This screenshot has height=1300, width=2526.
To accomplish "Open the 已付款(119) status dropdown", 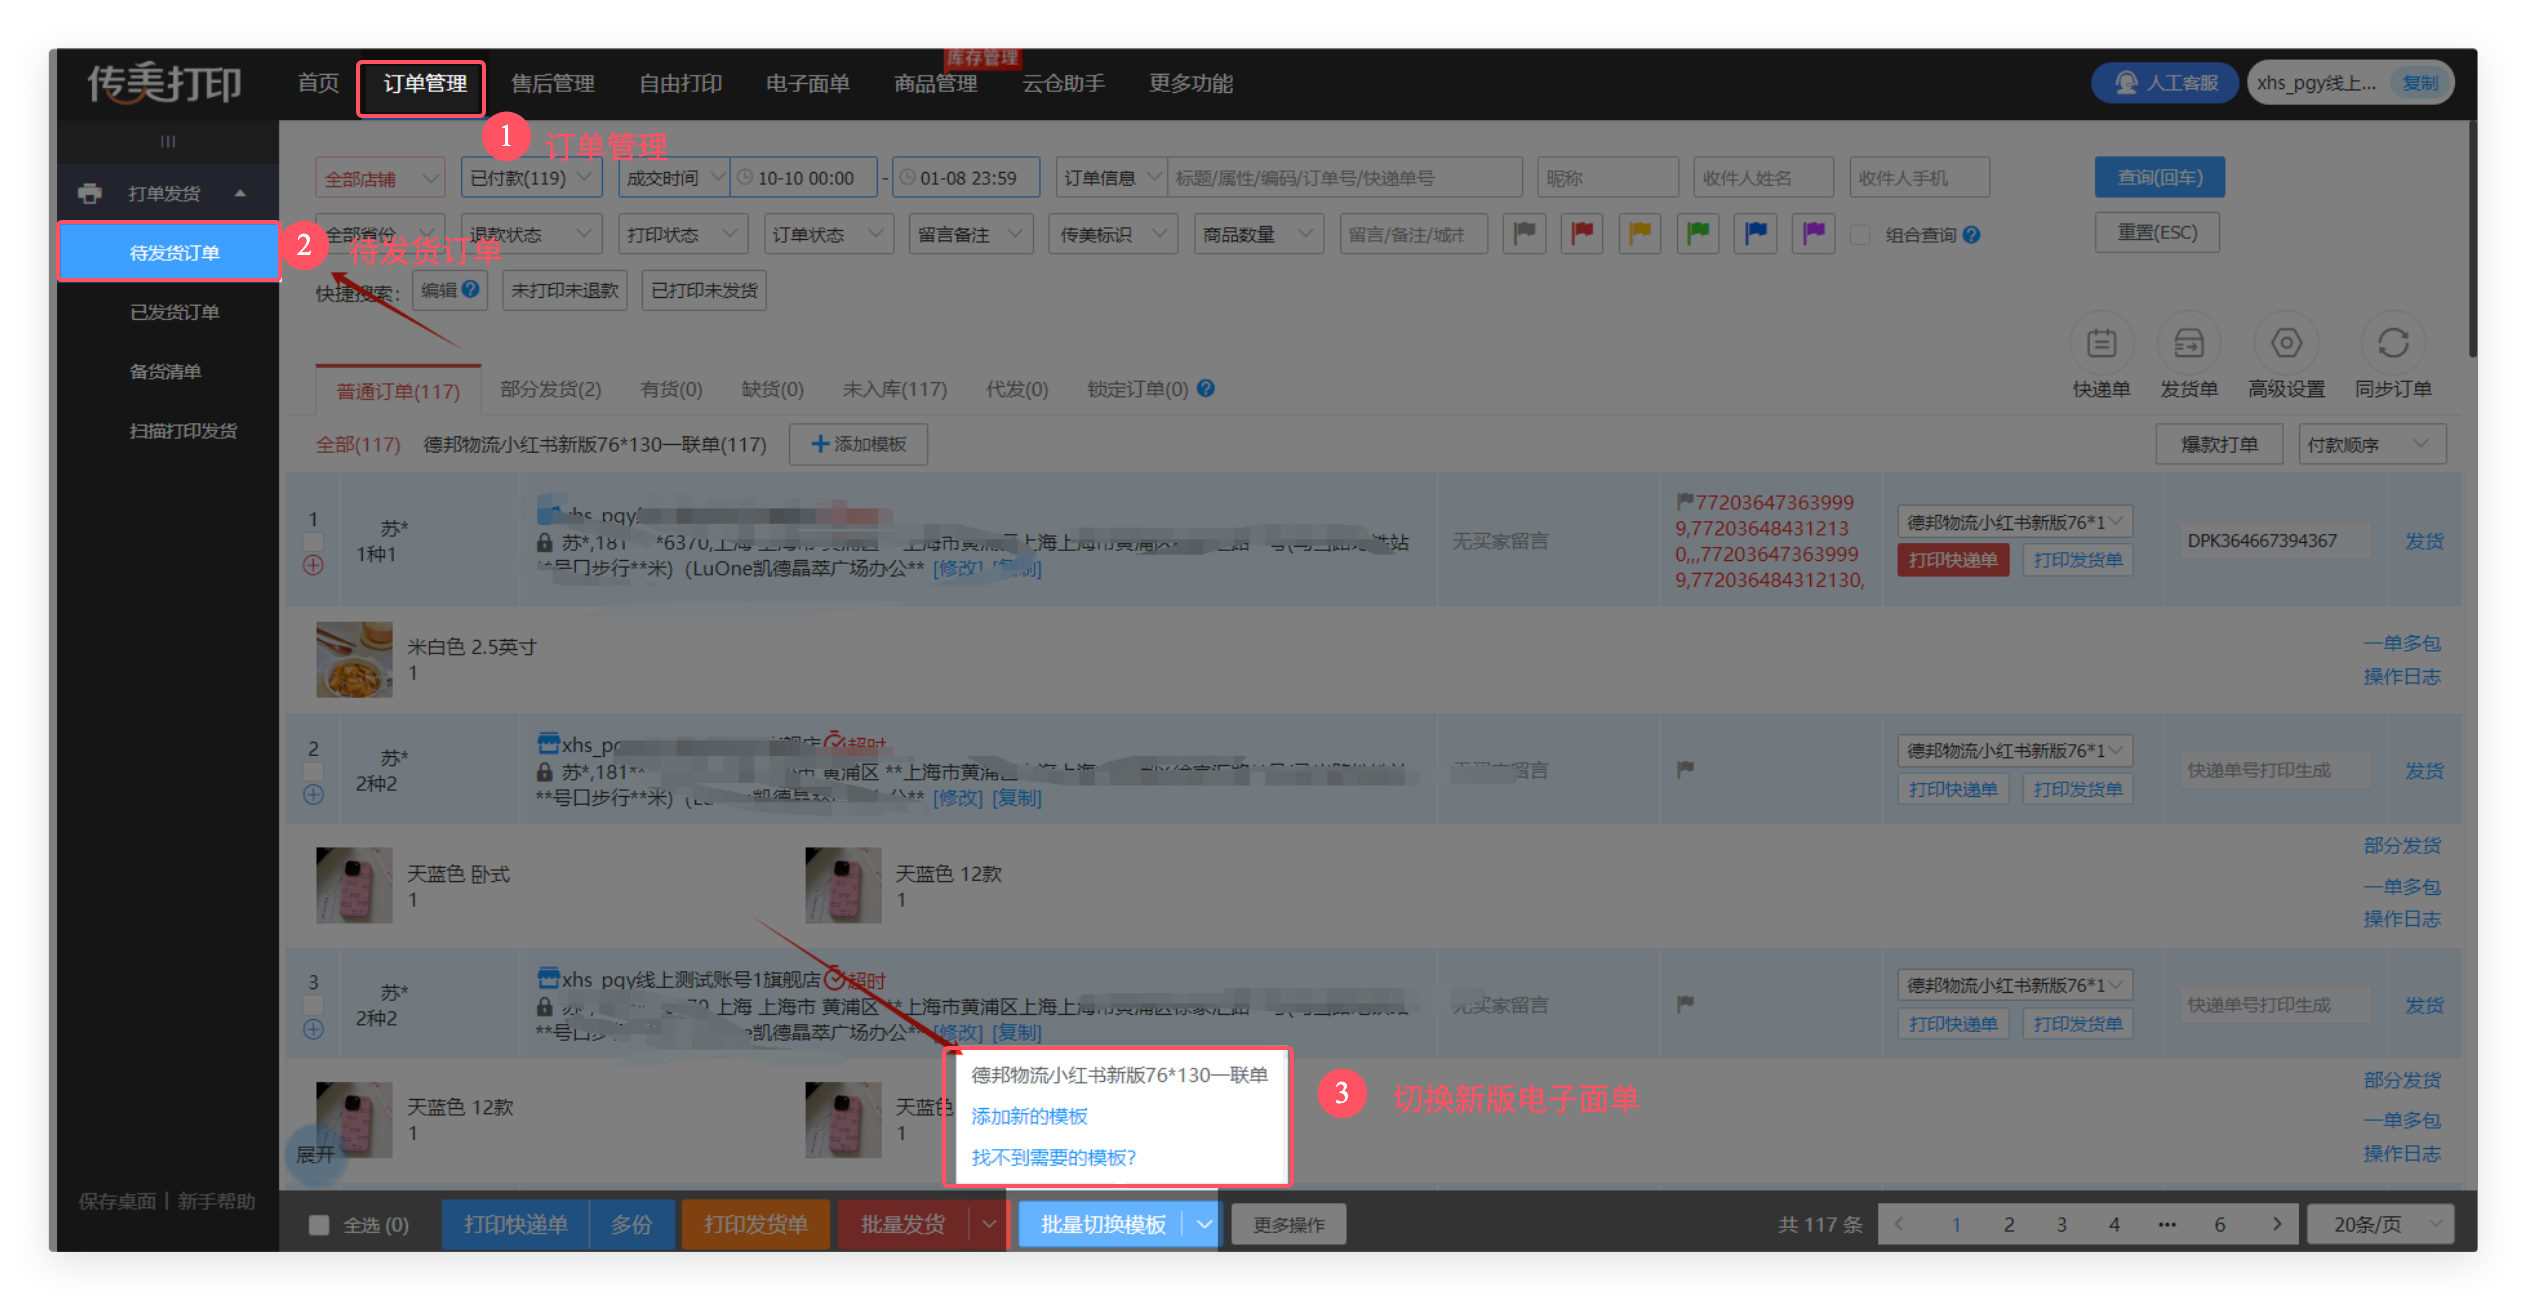I will (x=531, y=178).
